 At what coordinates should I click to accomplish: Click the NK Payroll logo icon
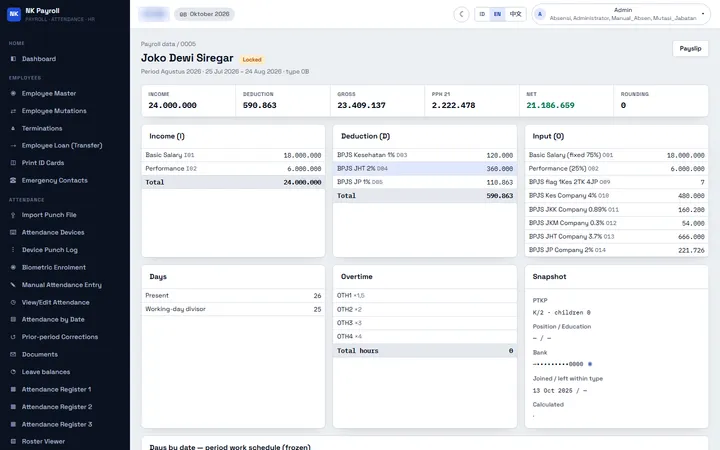coord(14,14)
